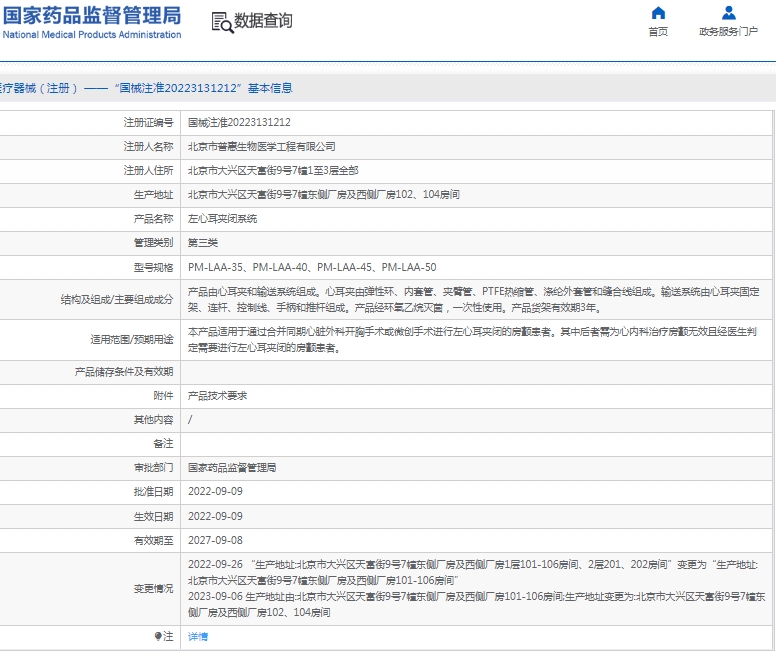This screenshot has width=776, height=656.
Task: Click the 注册人名称 label
Action: (x=148, y=147)
